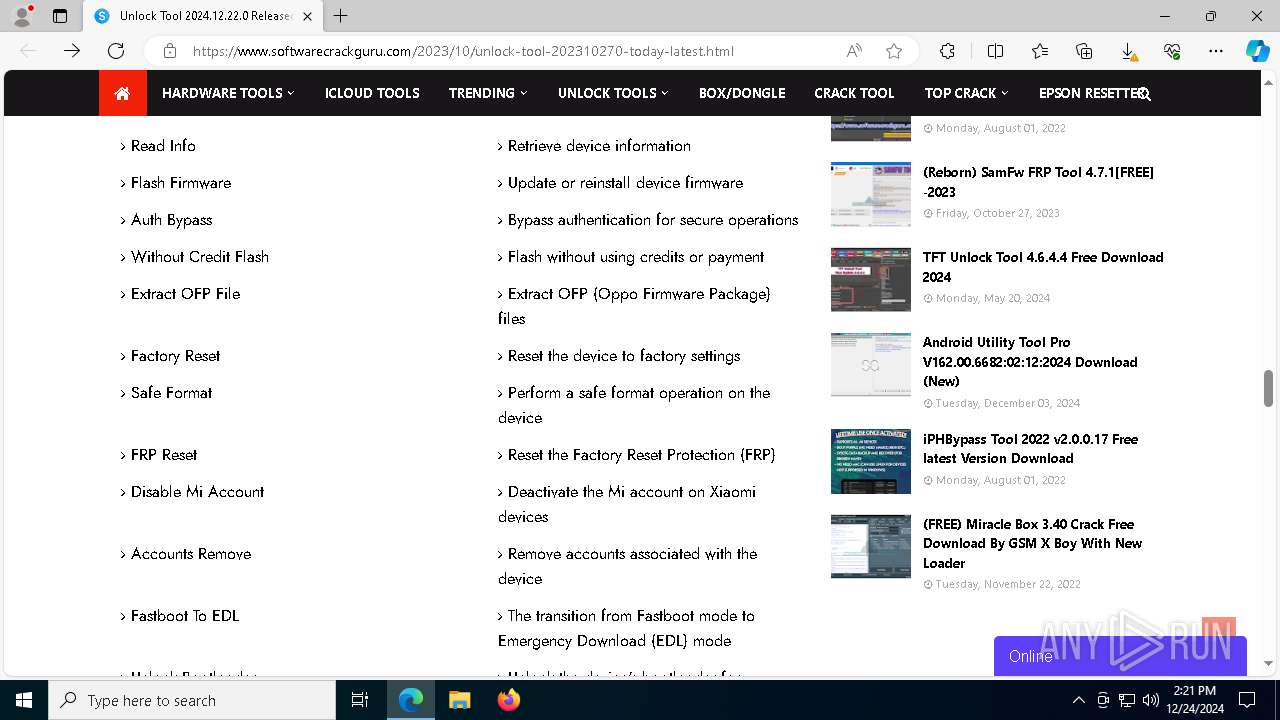Open the ICLOUD TOOLS menu item

click(x=372, y=93)
